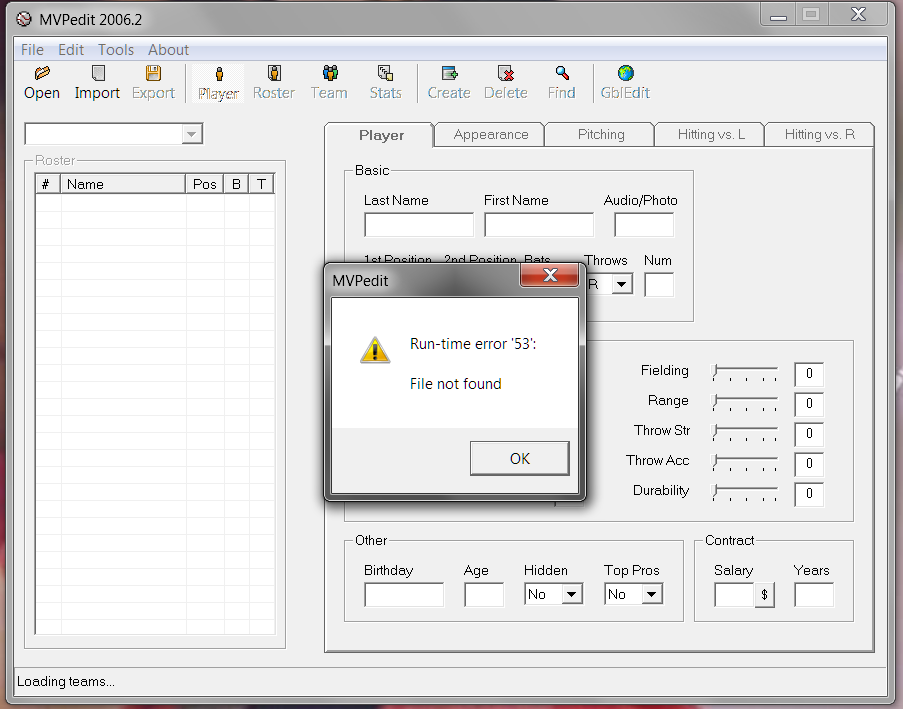Switch to the Hitting vs. R tab

[819, 135]
